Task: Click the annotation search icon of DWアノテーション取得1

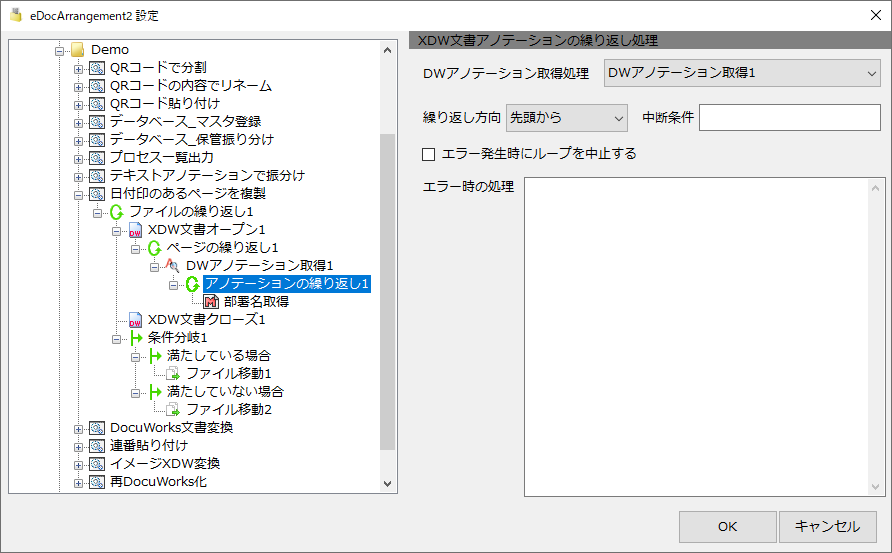Action: [x=173, y=266]
